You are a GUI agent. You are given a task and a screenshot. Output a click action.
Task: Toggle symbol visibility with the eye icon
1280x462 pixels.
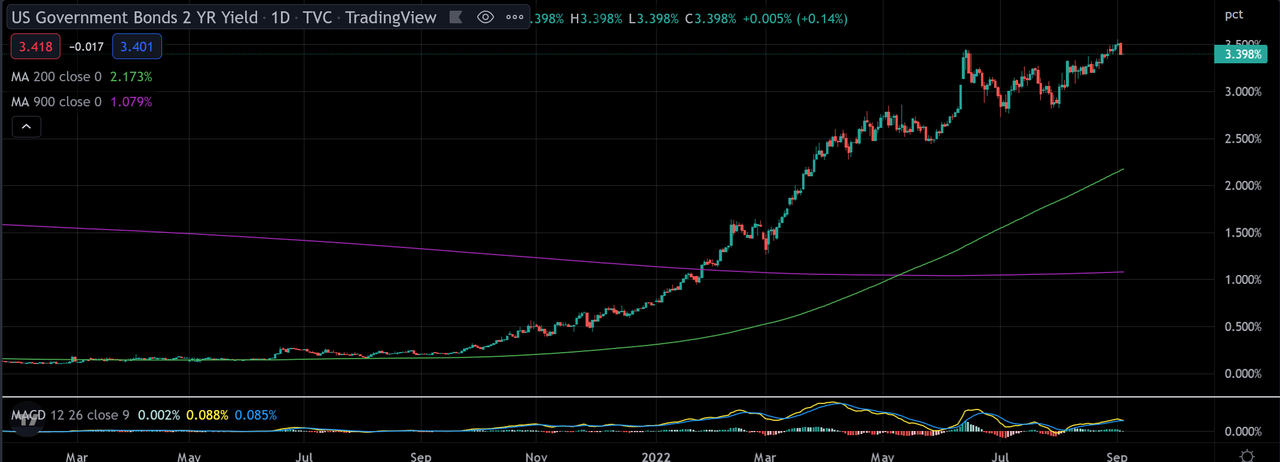pos(486,17)
